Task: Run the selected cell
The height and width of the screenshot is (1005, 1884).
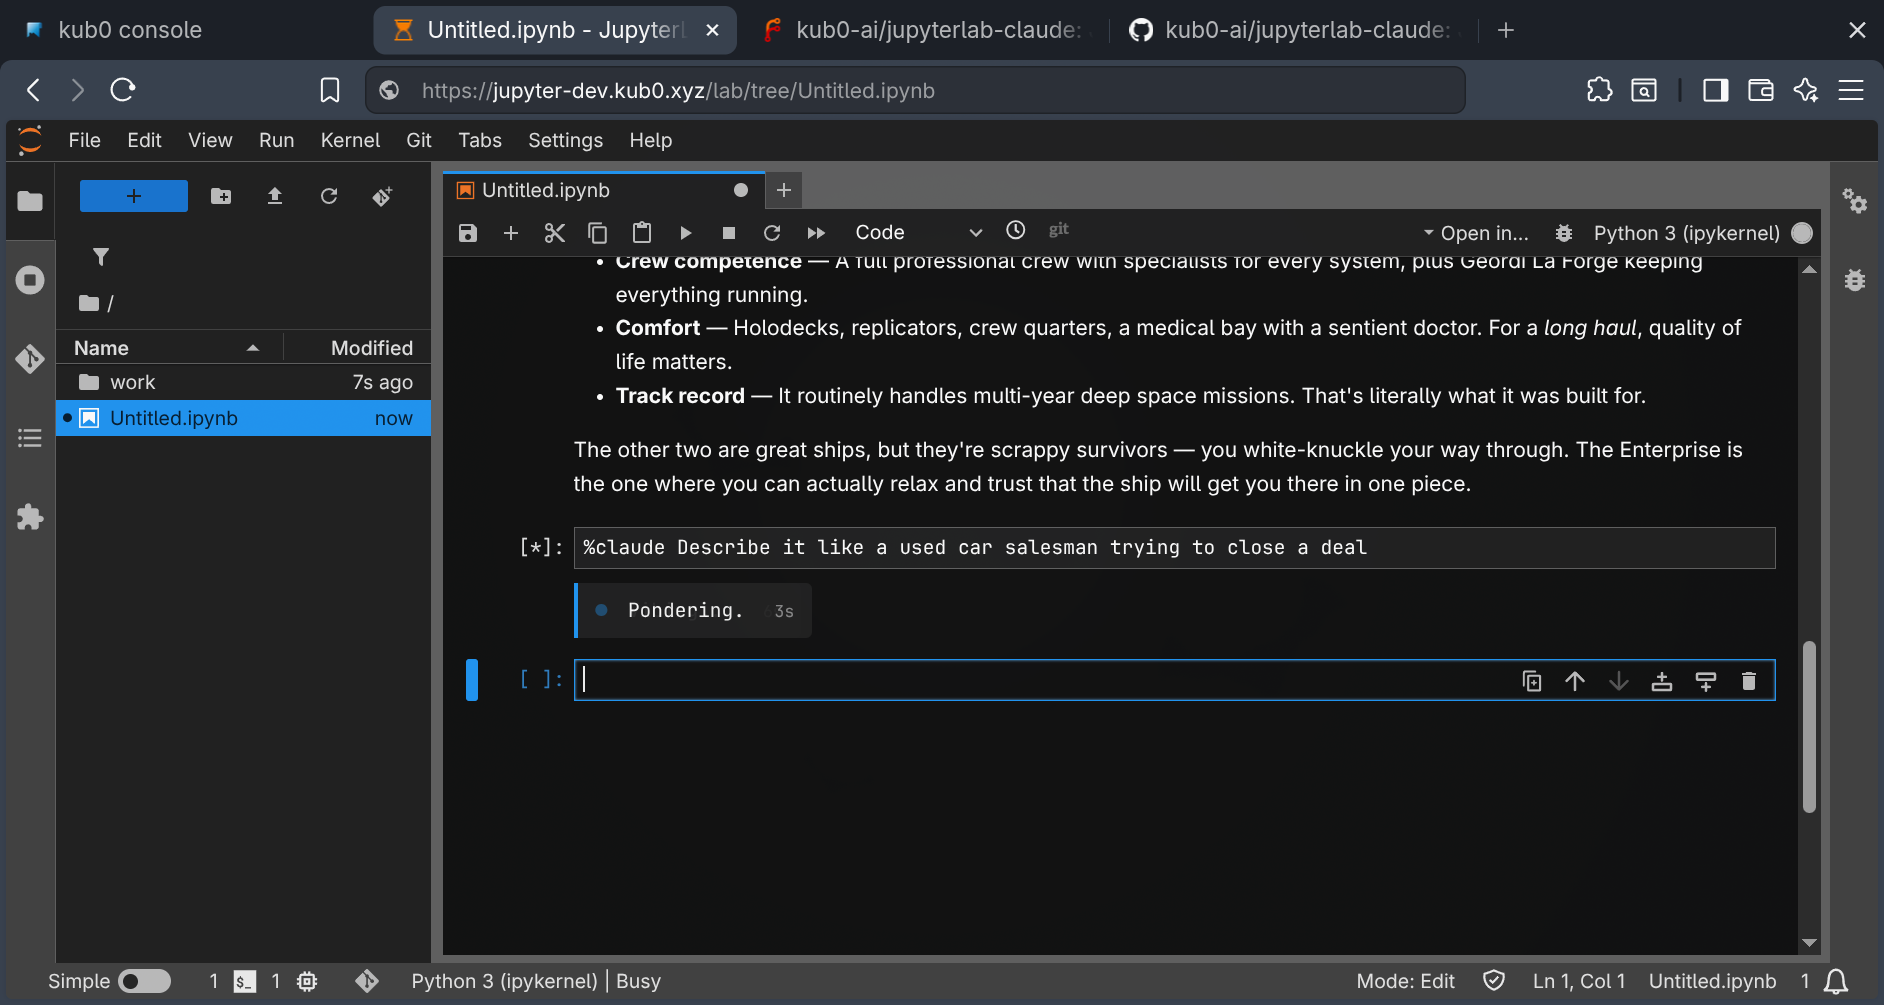Action: click(x=685, y=233)
